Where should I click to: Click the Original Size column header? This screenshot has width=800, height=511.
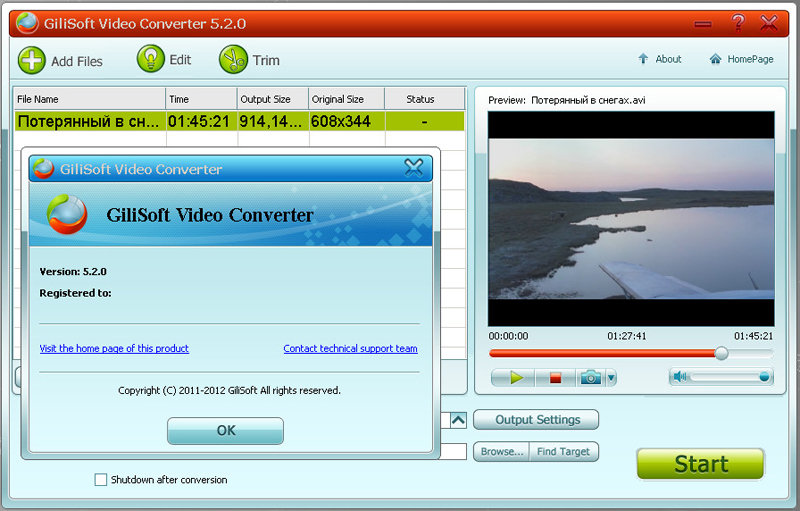[x=346, y=99]
